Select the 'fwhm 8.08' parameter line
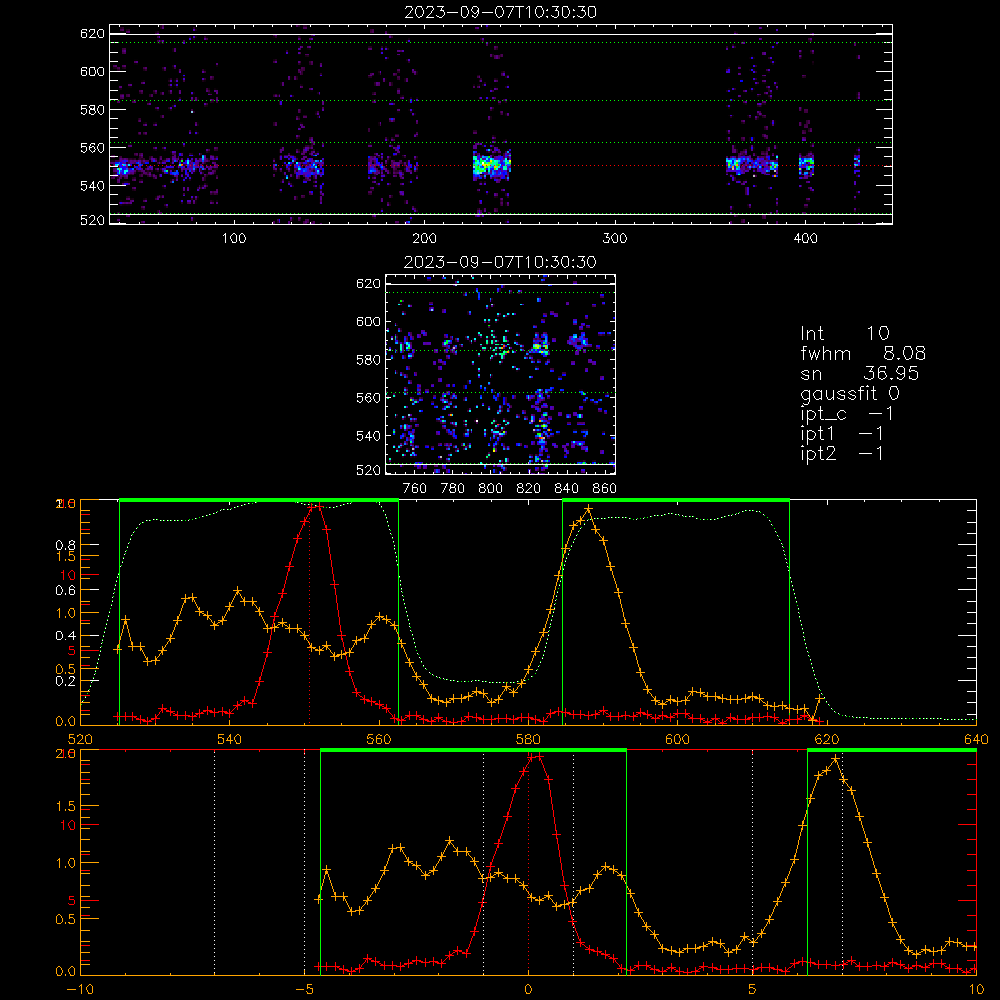The height and width of the screenshot is (1000, 1000). (x=863, y=353)
